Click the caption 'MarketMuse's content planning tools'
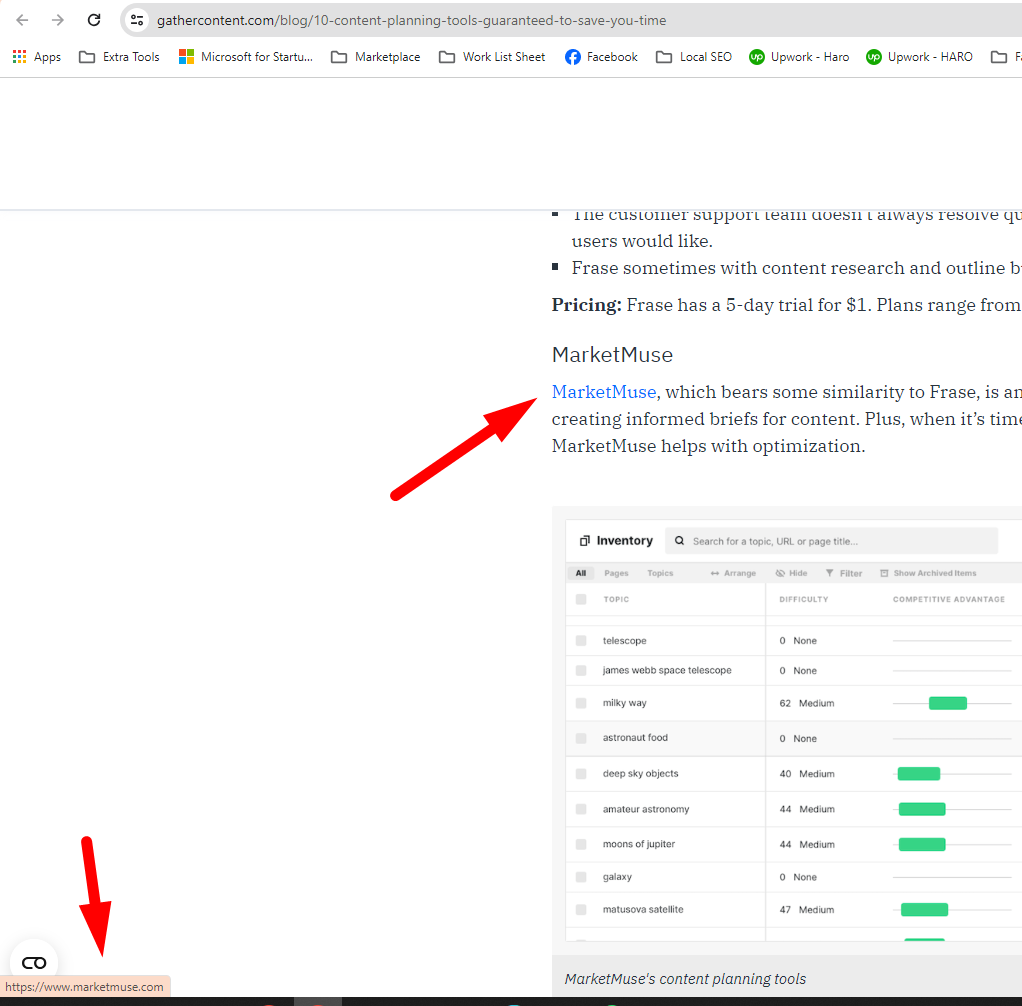The height and width of the screenshot is (1006, 1022). point(685,979)
